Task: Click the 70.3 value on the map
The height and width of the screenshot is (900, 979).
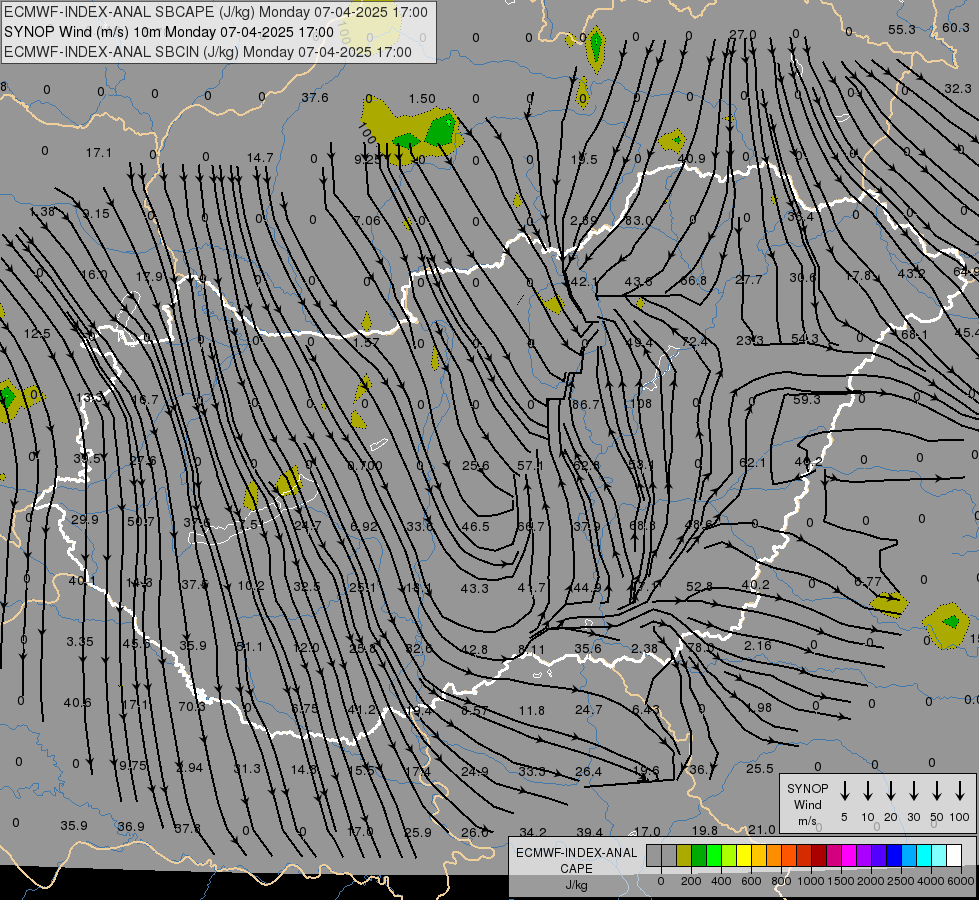Action: (x=192, y=707)
